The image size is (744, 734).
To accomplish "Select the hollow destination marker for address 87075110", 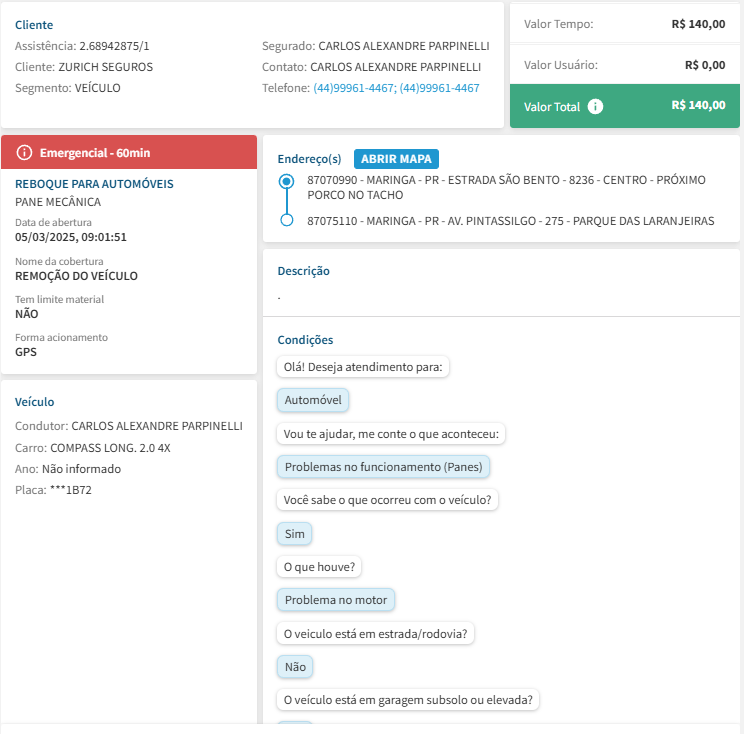I will coord(287,221).
